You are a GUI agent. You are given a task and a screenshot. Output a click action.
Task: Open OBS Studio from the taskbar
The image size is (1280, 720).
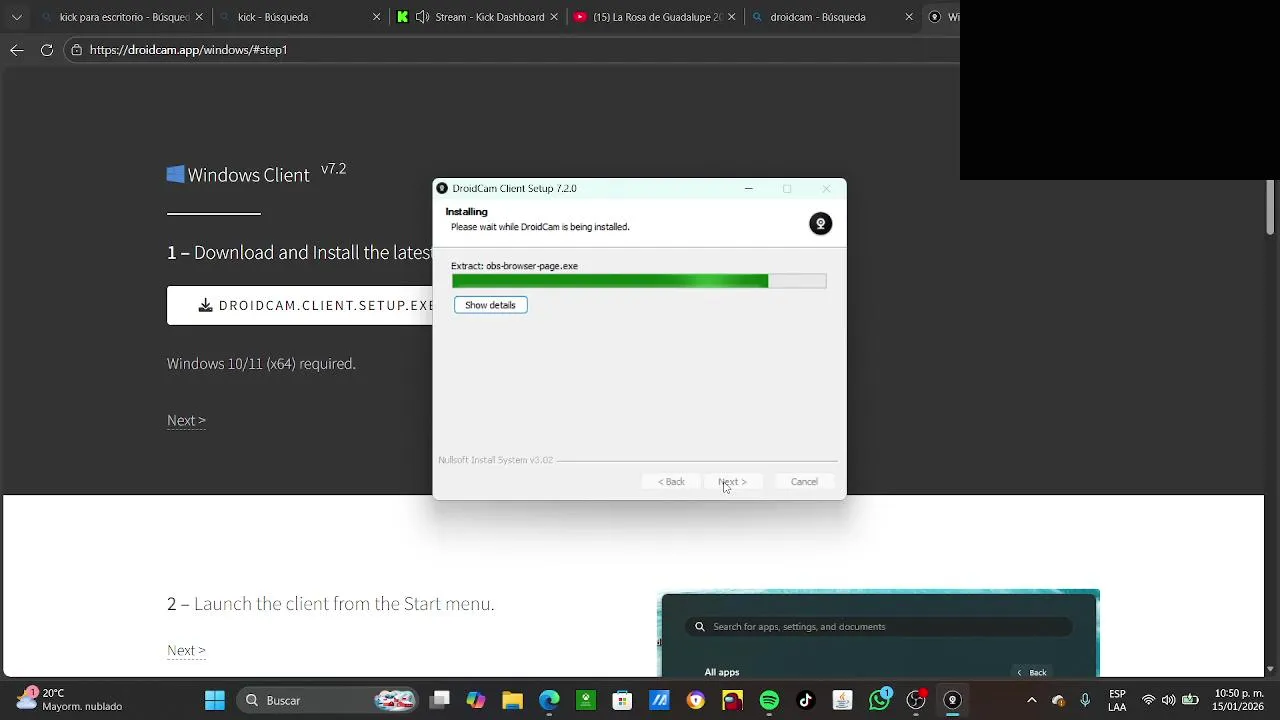point(916,700)
